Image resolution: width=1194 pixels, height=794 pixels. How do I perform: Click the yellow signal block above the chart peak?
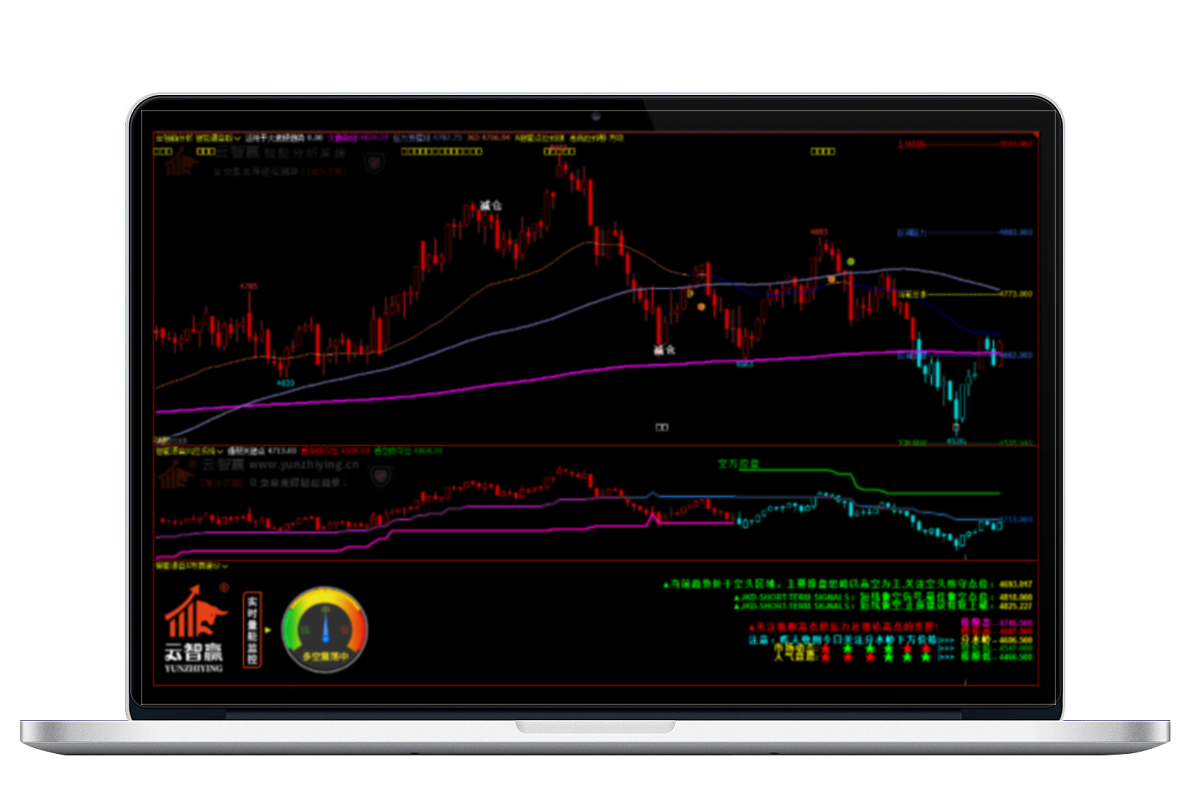559,152
